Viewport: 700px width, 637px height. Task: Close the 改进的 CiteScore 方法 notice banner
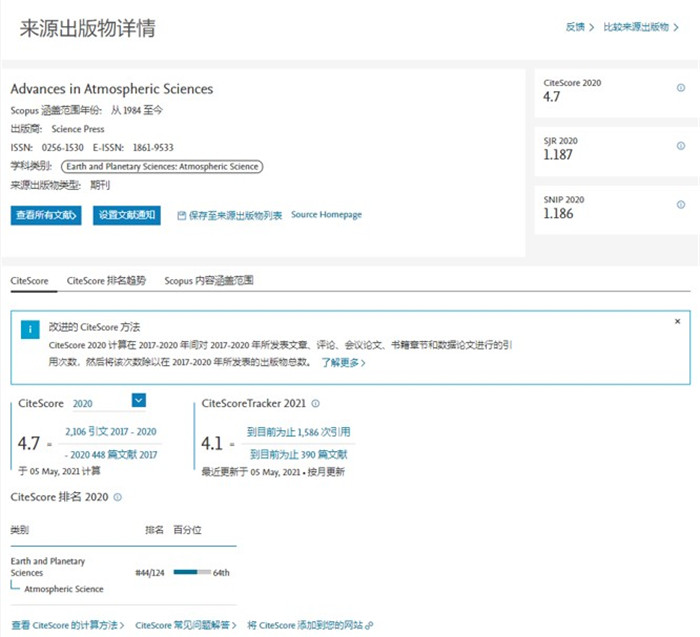[x=677, y=322]
